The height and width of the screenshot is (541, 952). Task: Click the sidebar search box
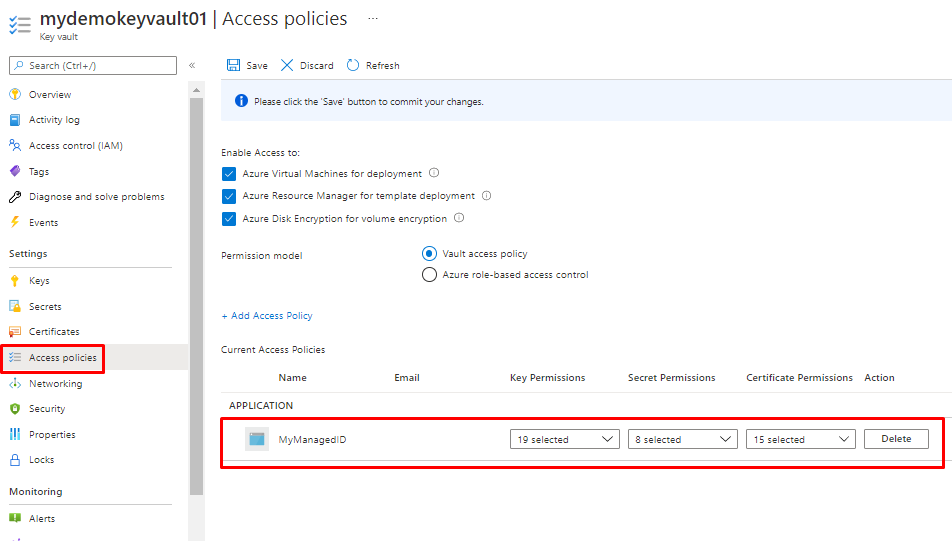coord(93,65)
